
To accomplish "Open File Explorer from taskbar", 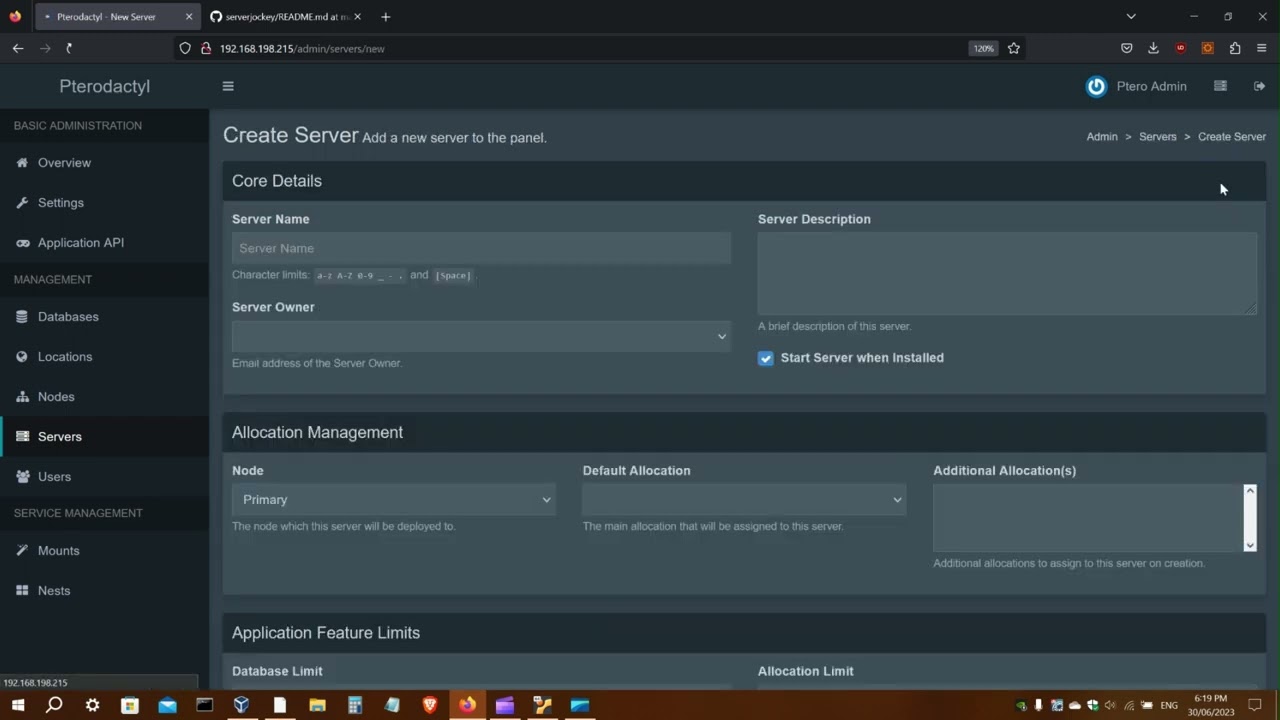I will (317, 705).
